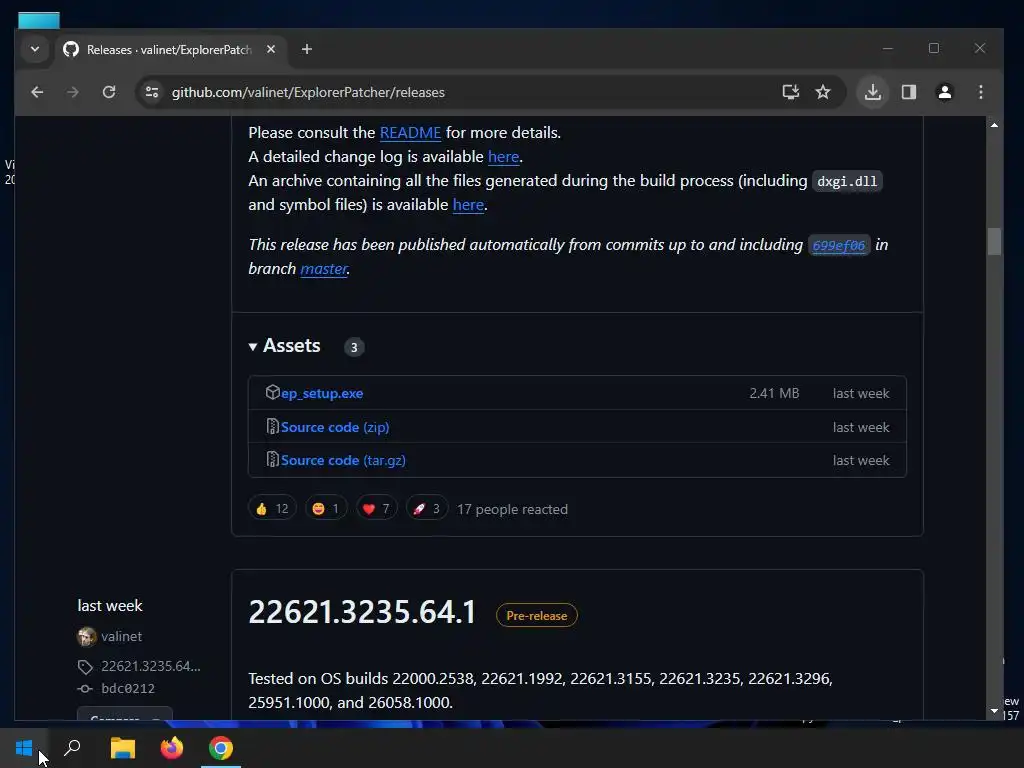The image size is (1024, 768).
Task: Click valinet's avatar image
Action: (x=87, y=636)
